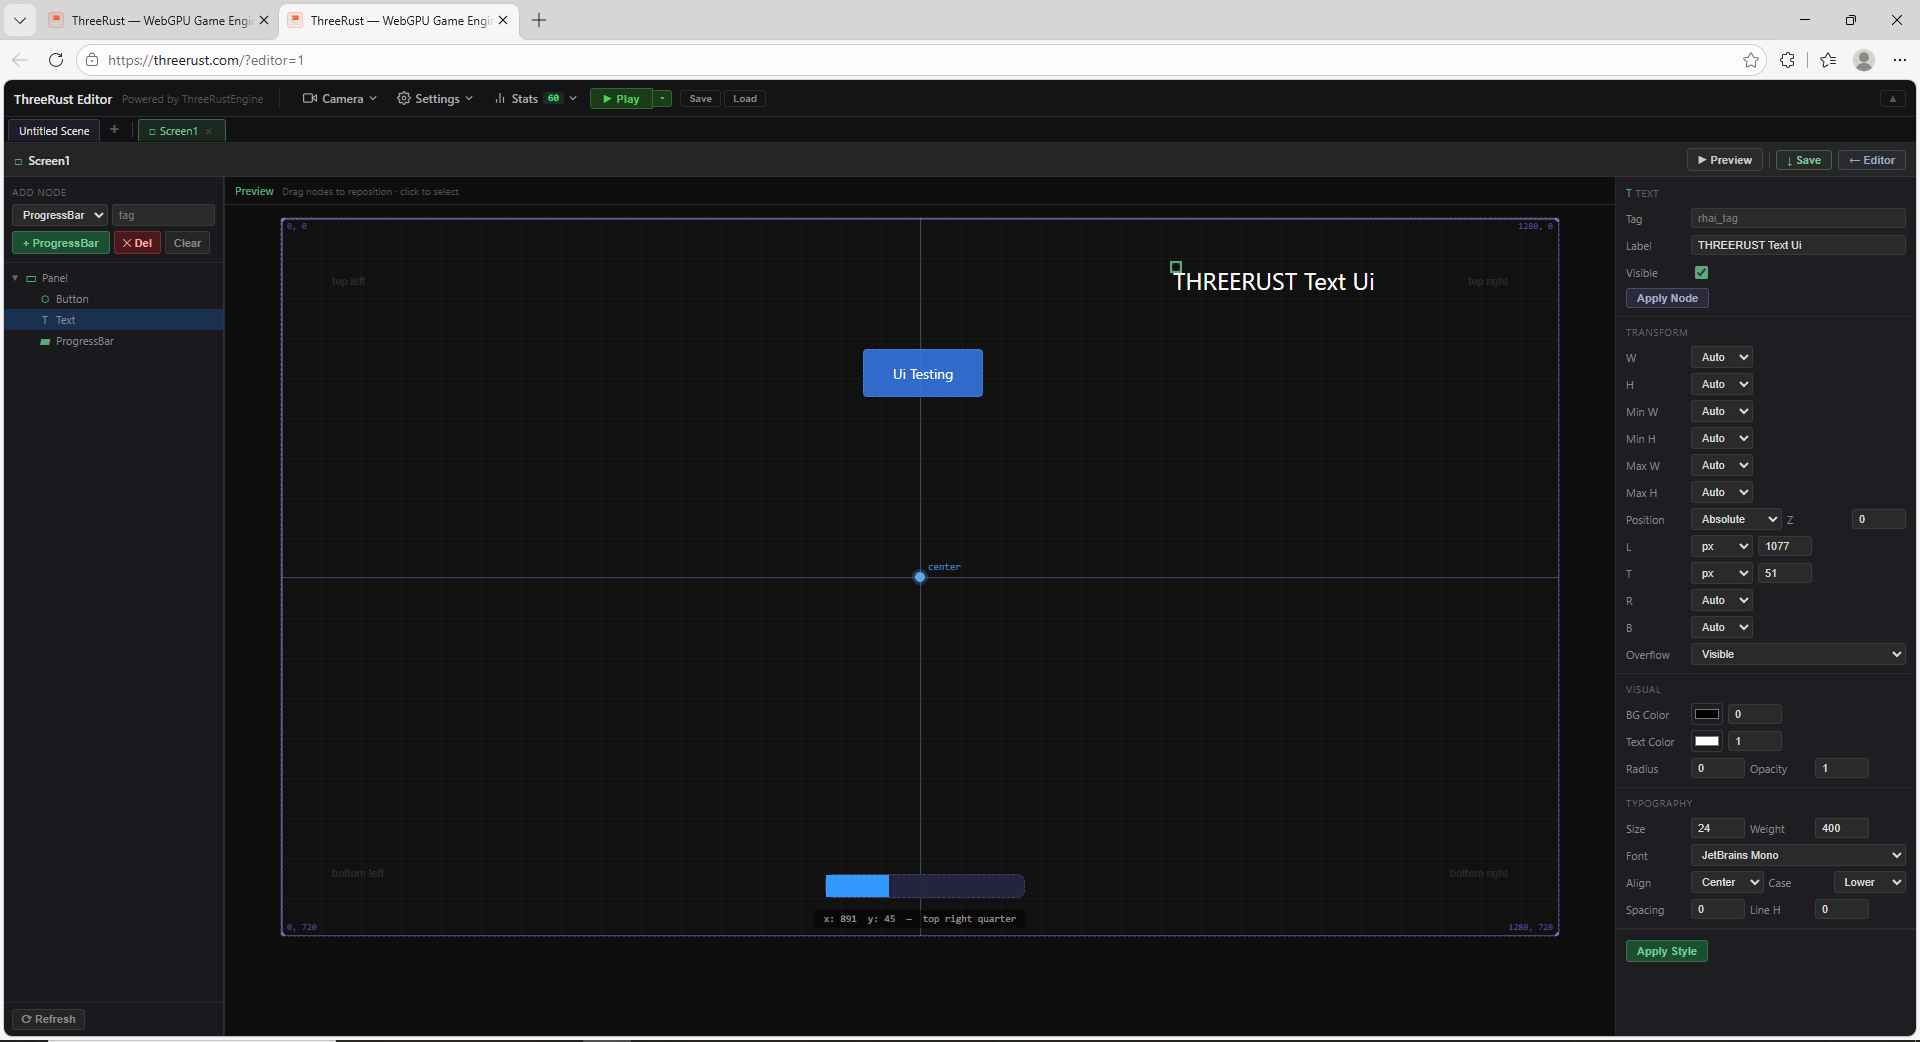Viewport: 1920px width, 1042px height.
Task: Open node type ProgressBar dropdown
Action: point(59,215)
